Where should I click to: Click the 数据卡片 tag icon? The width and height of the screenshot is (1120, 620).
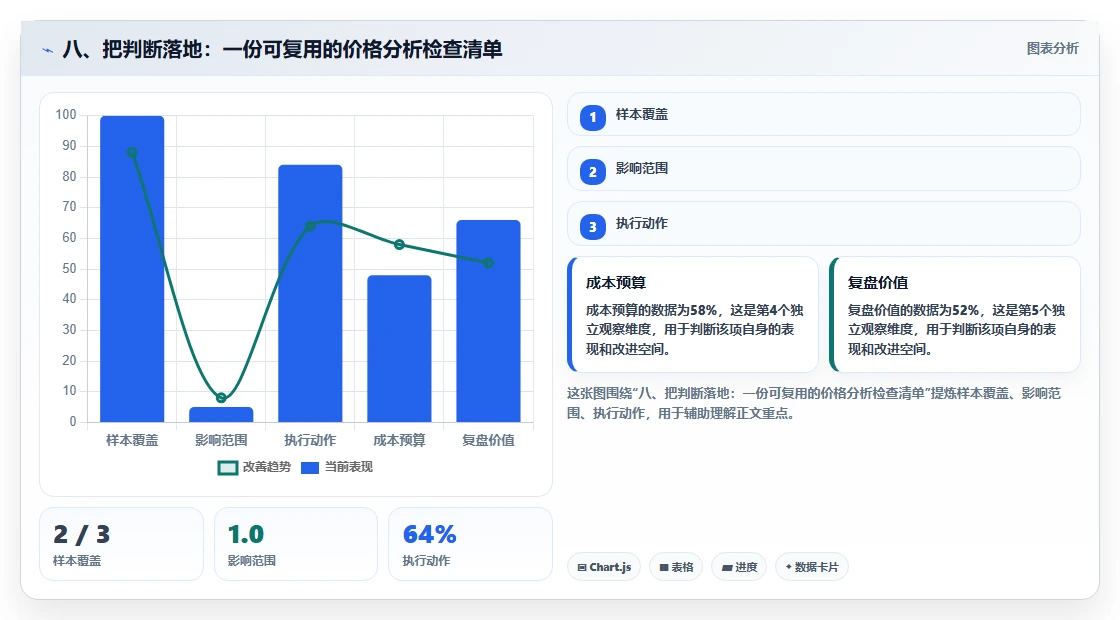click(x=789, y=566)
